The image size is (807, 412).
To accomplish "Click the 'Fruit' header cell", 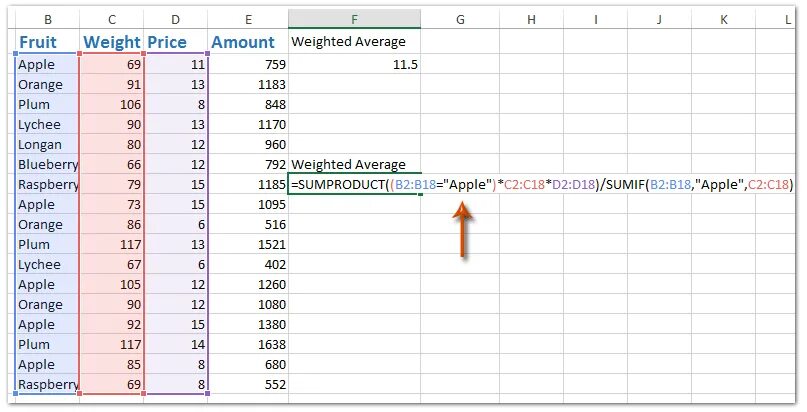I will coord(47,42).
